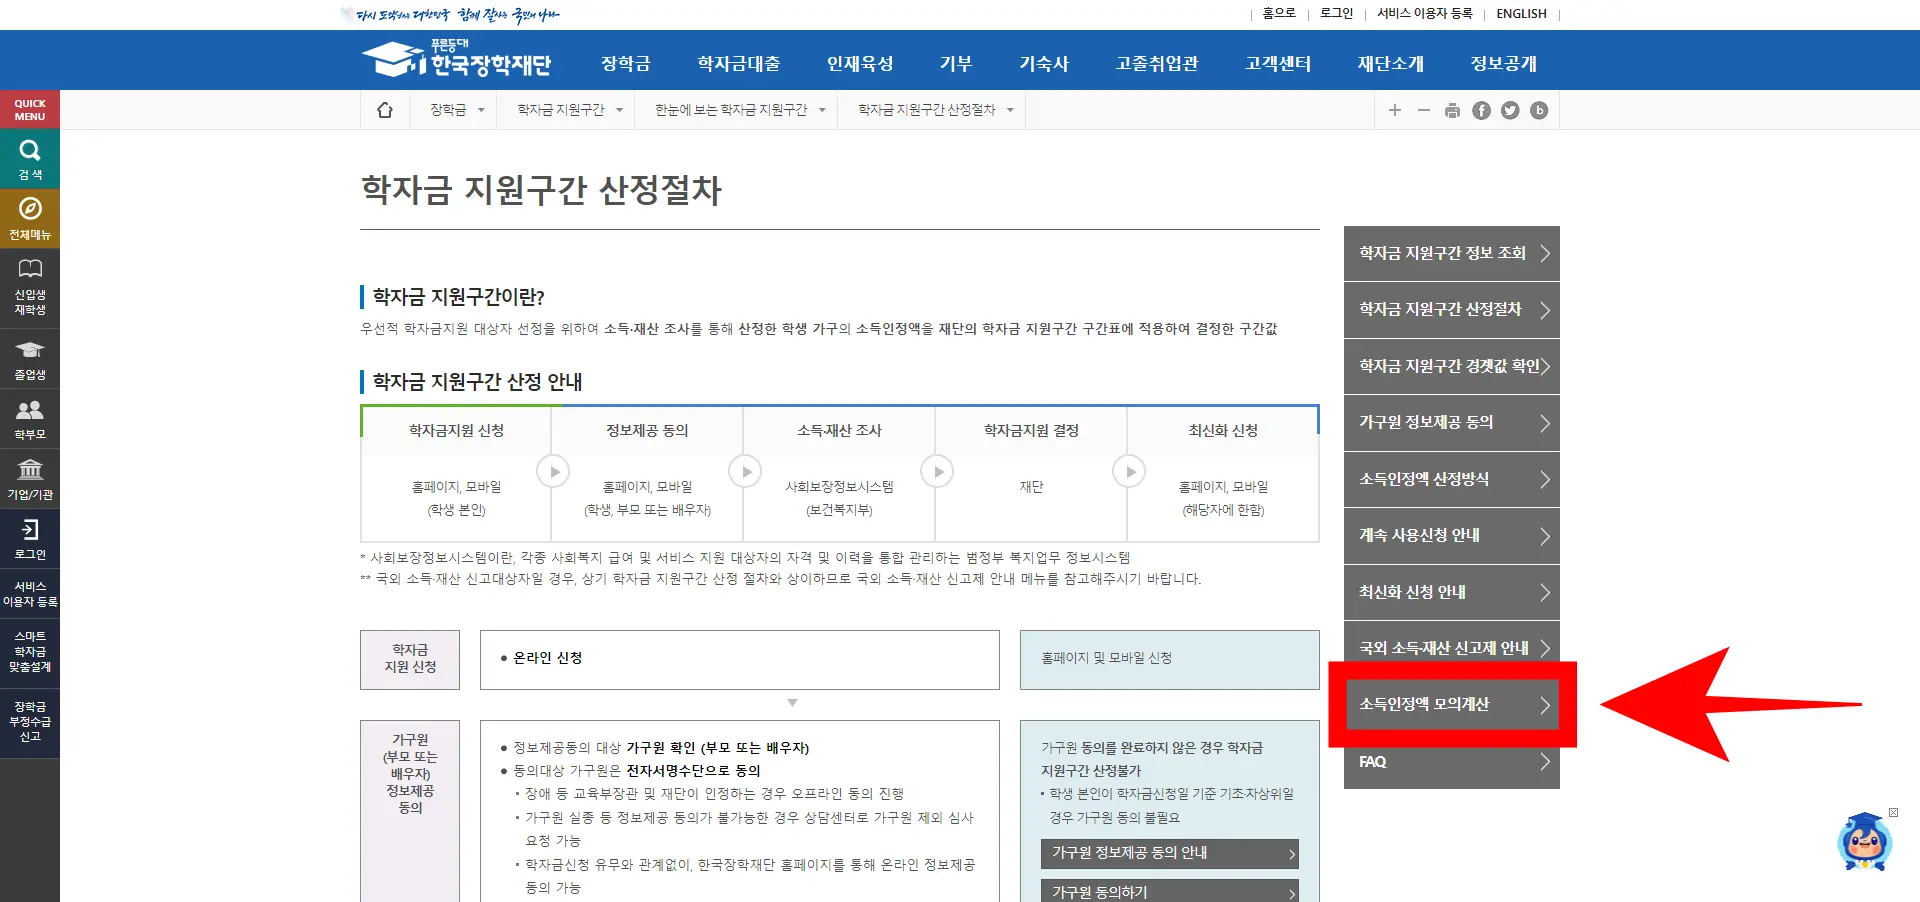Open the 검색 (search) quick menu icon

tap(29, 158)
